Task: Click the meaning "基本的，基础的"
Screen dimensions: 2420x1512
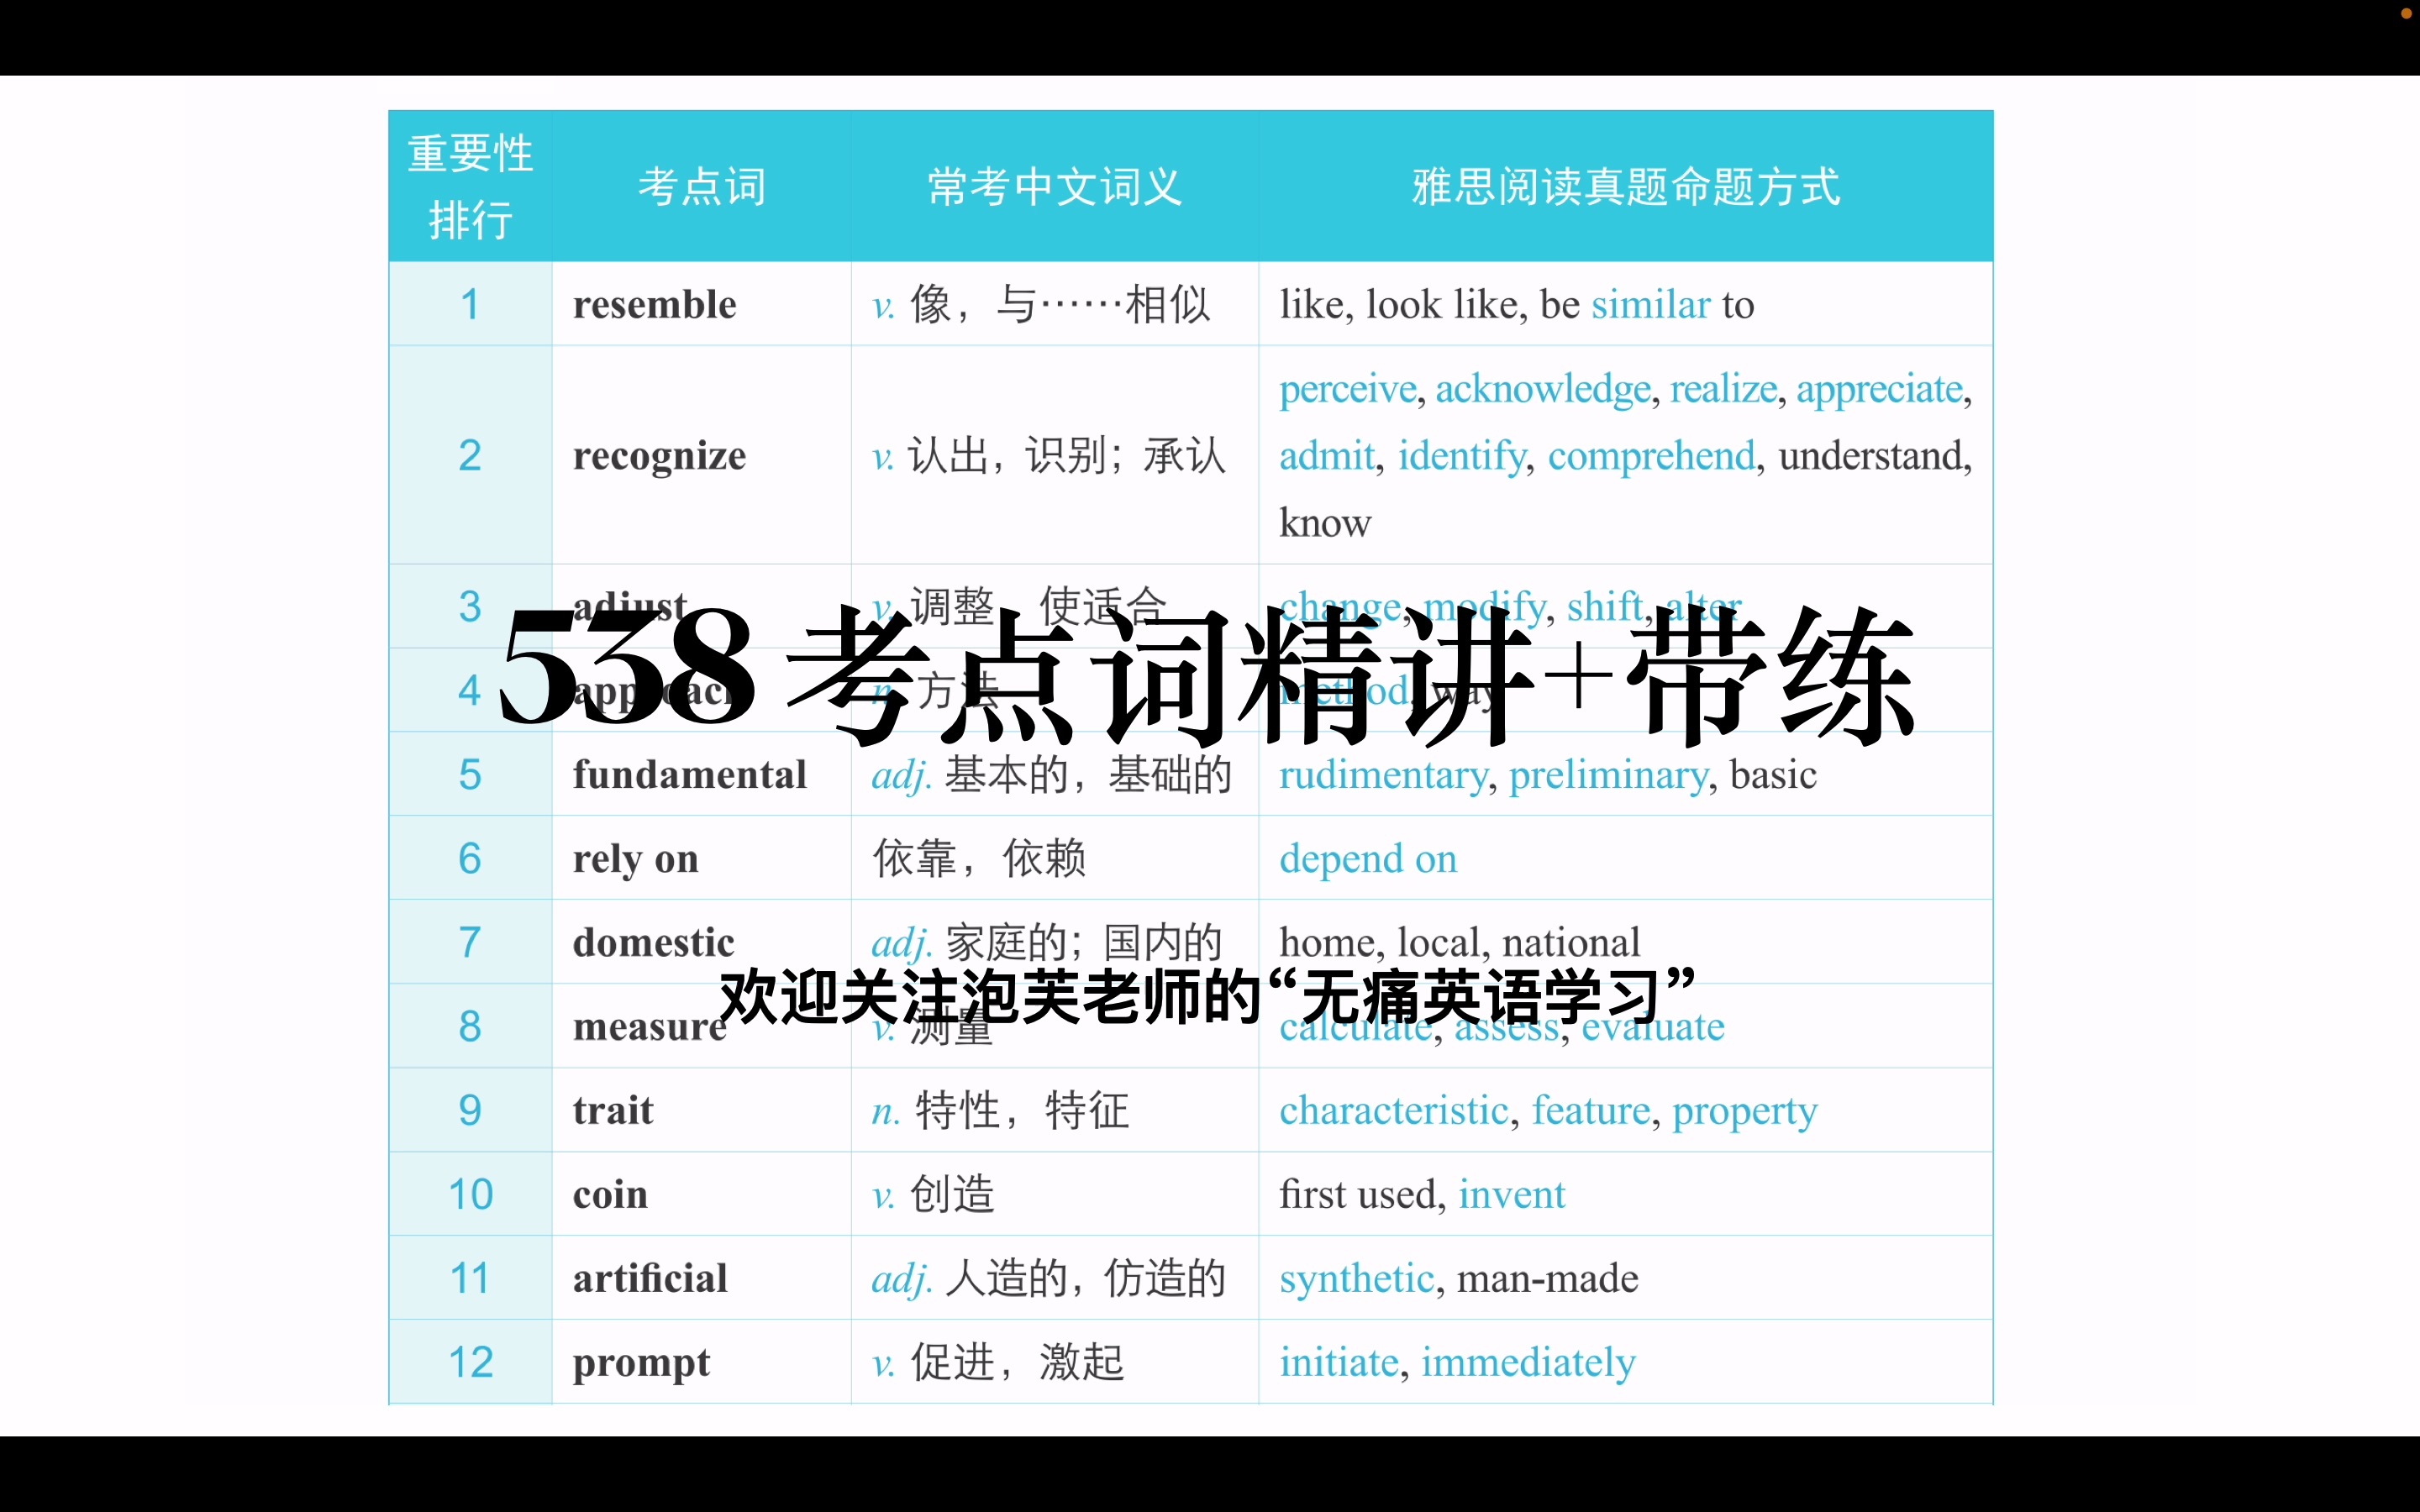Action: (1089, 775)
